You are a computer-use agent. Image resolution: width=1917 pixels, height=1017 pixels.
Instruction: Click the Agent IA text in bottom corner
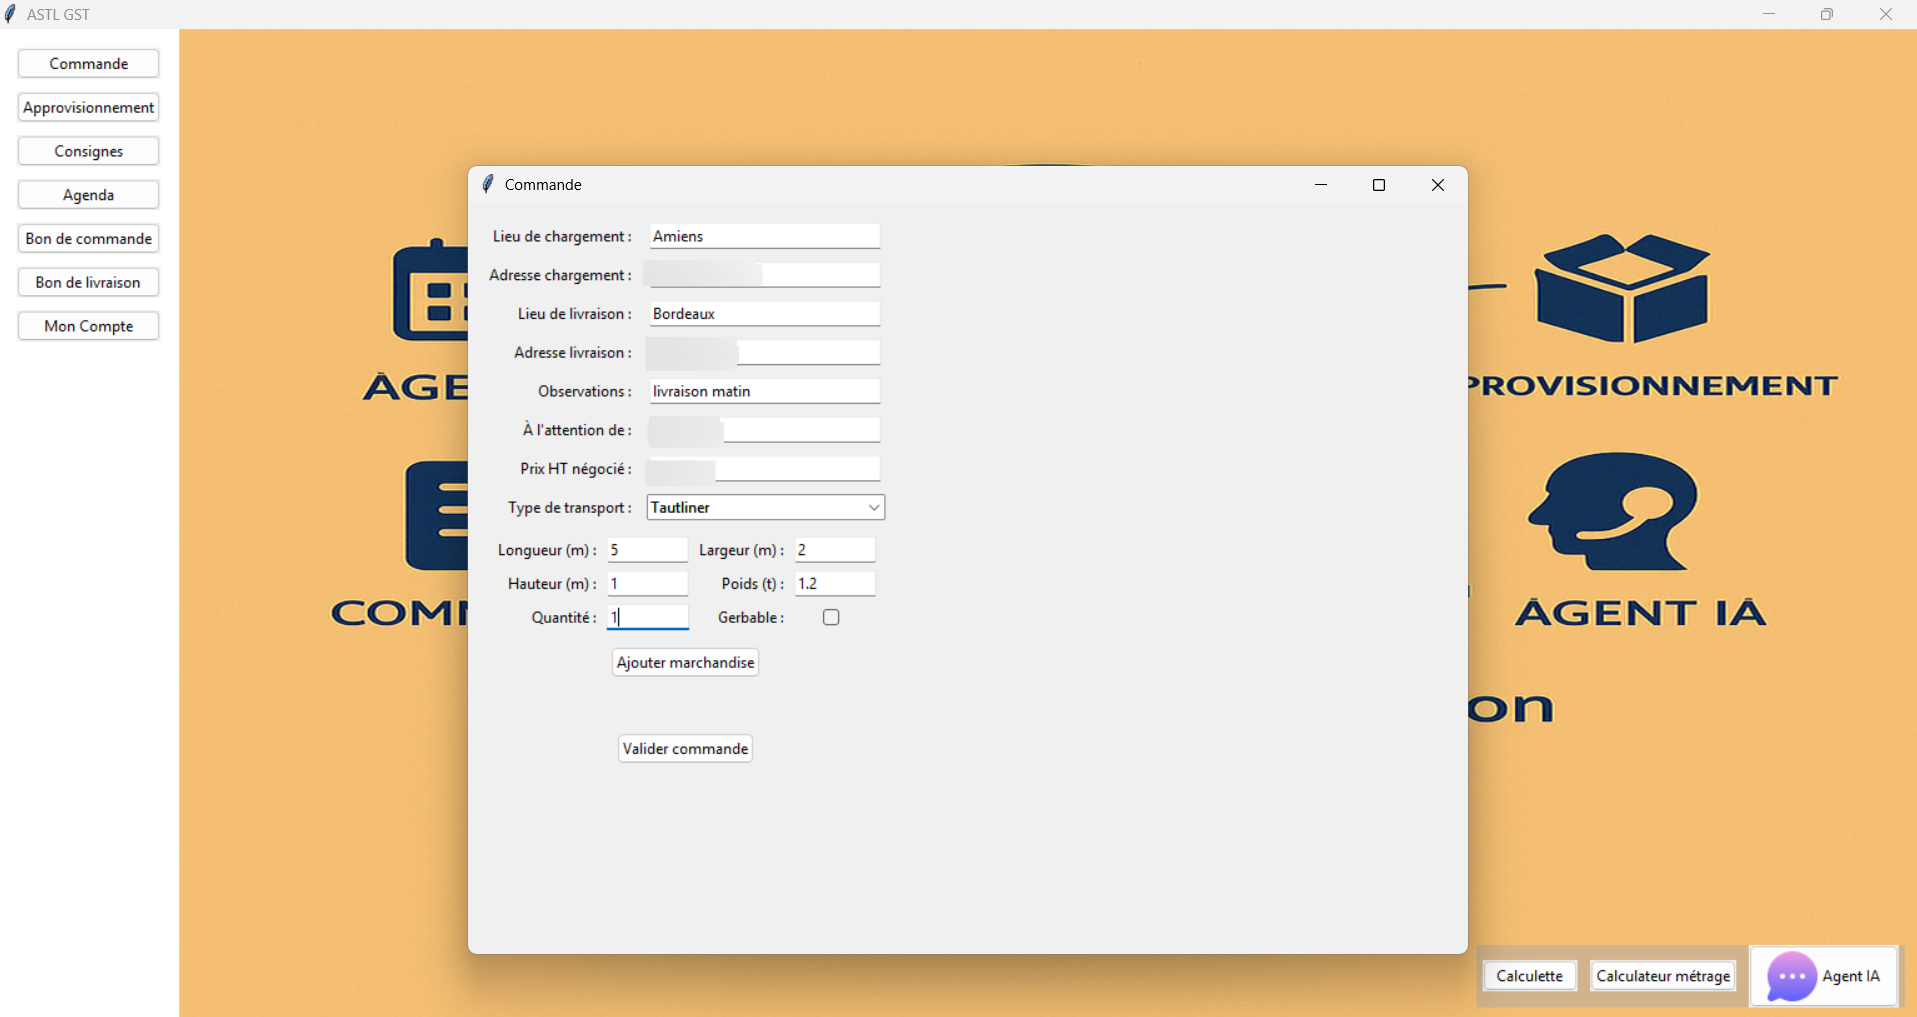pos(1850,976)
